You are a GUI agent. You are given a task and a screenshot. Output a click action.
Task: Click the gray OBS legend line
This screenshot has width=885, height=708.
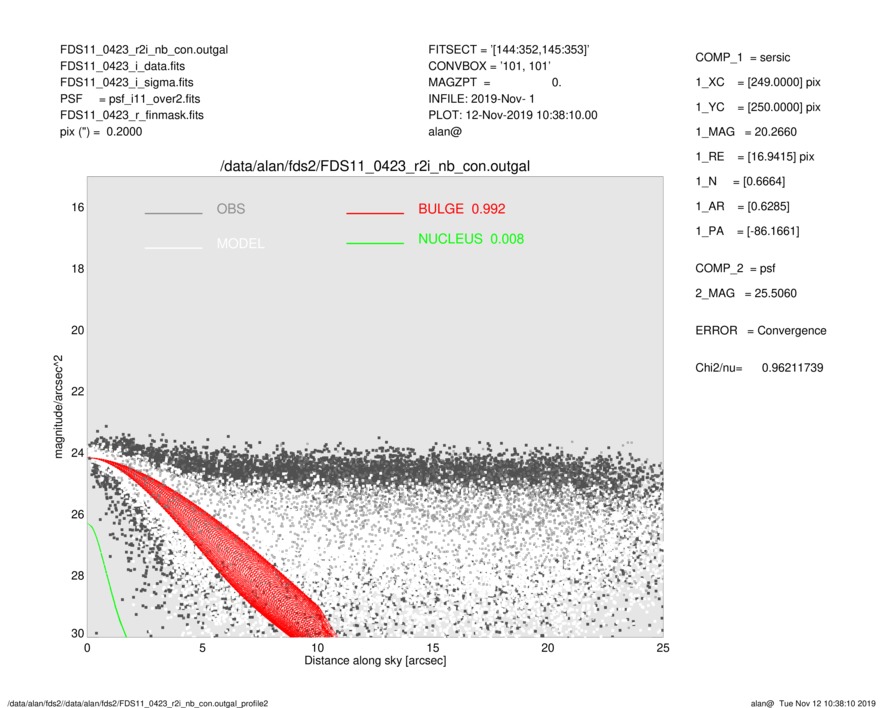(173, 214)
